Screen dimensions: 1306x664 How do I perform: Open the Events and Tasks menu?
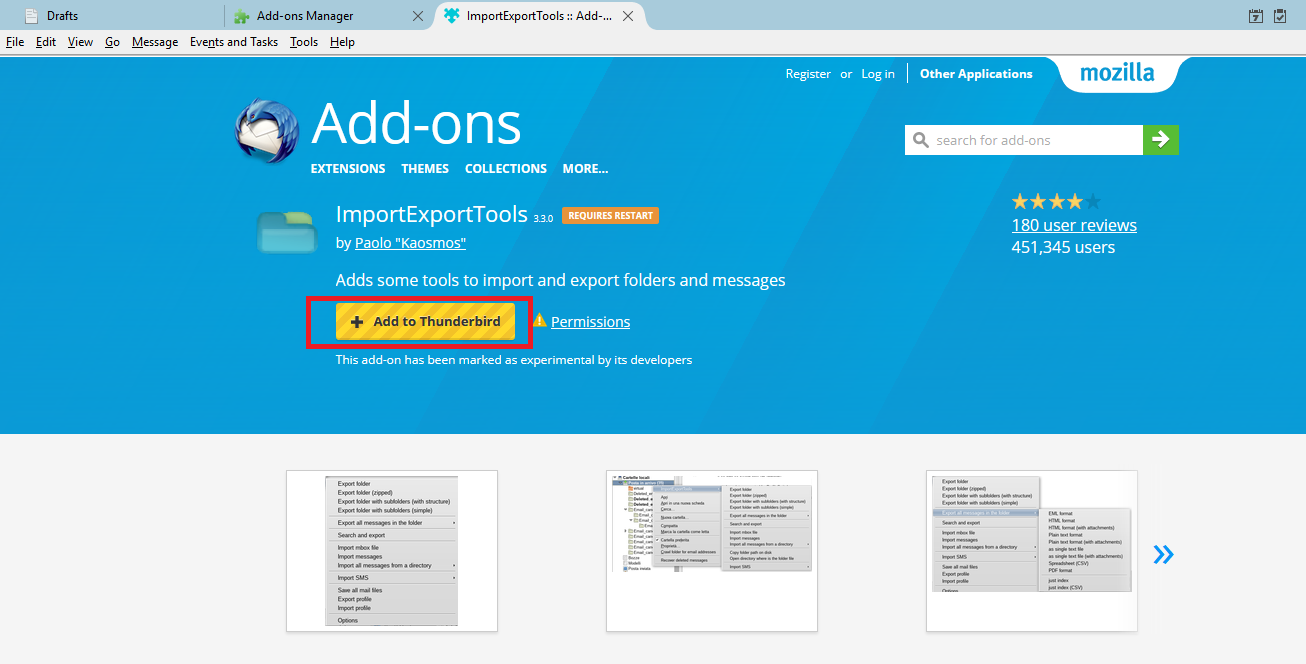pos(234,42)
